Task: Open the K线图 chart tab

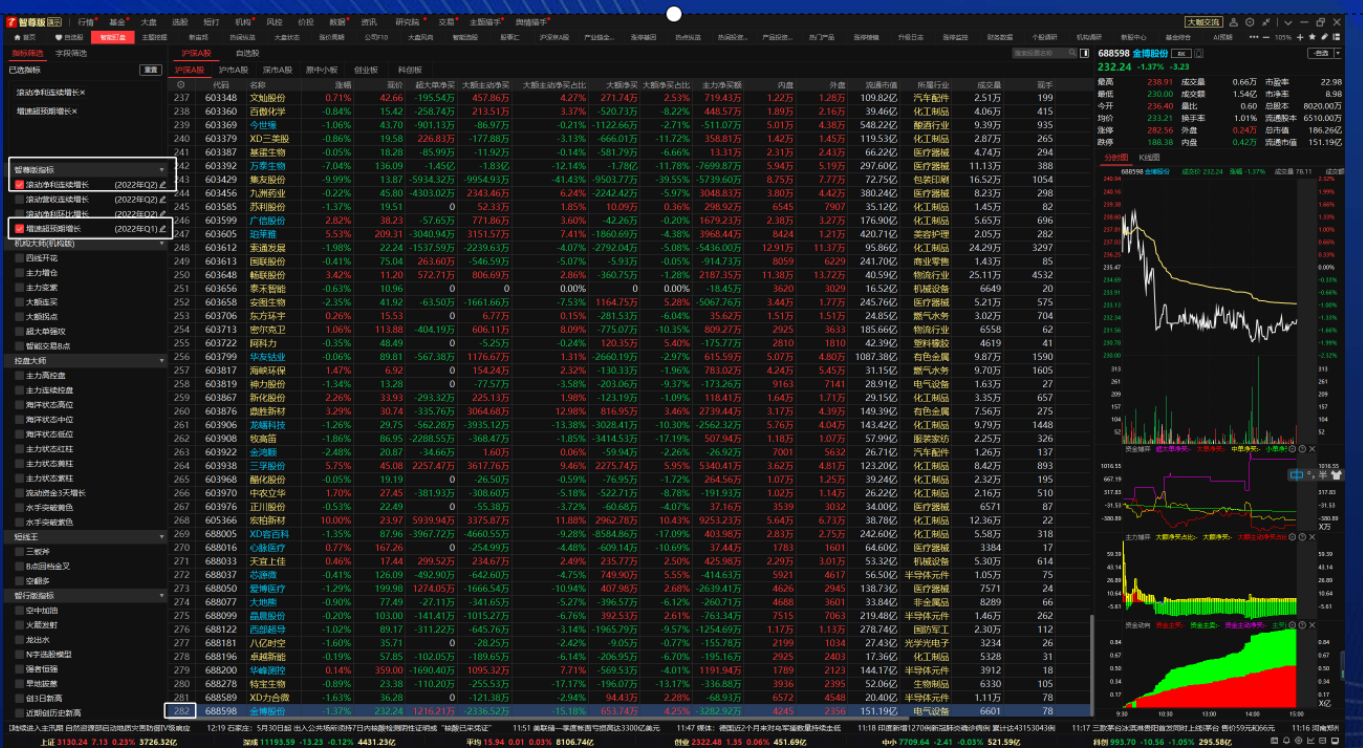Action: pyautogui.click(x=1149, y=157)
